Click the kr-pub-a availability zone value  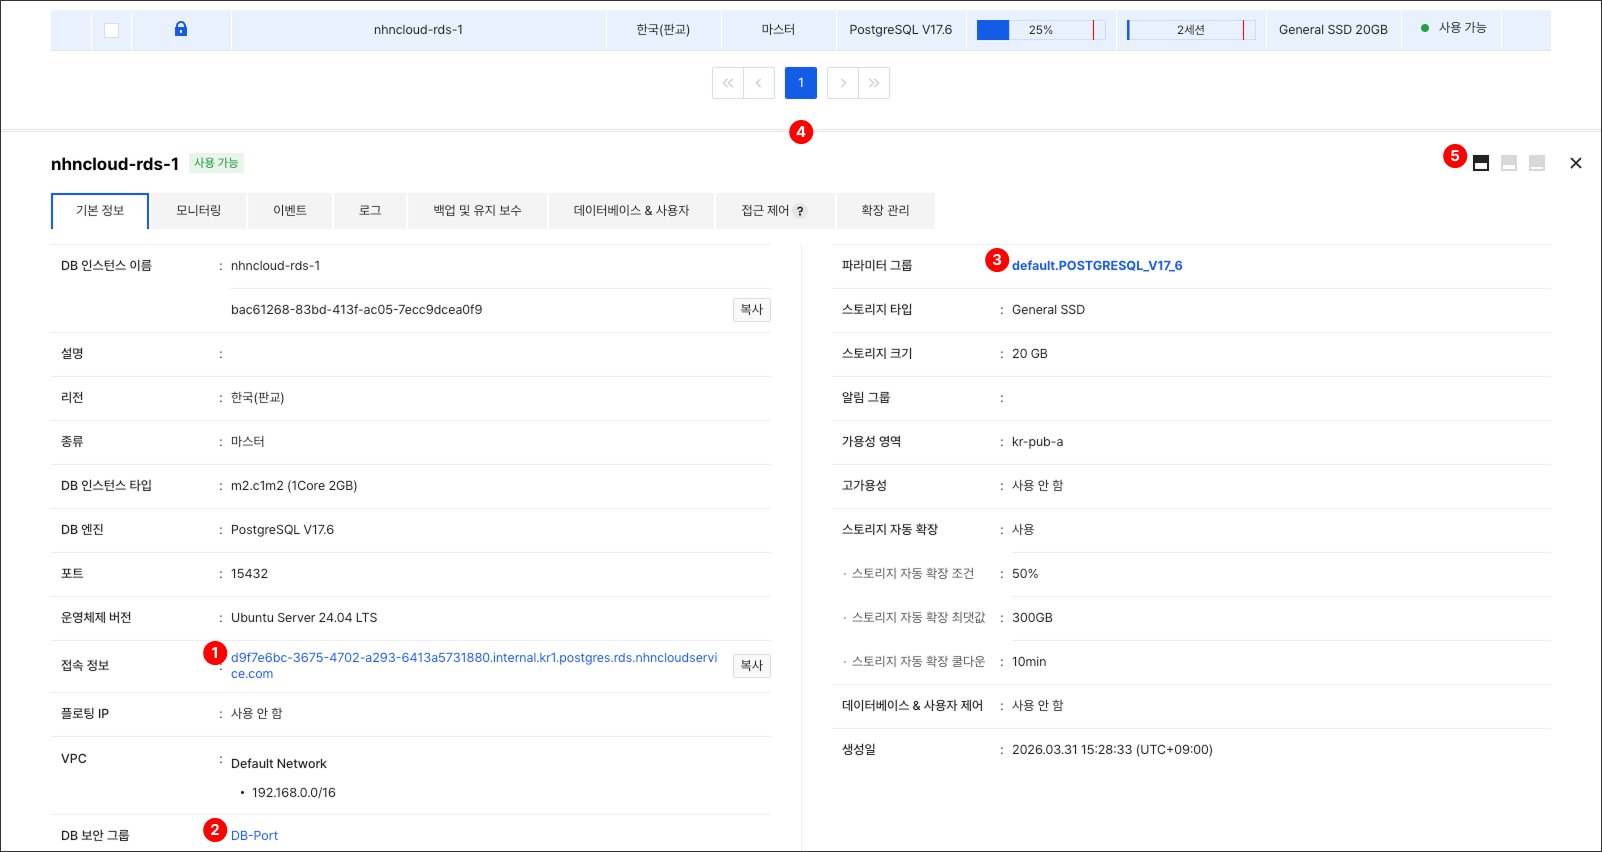(1037, 442)
